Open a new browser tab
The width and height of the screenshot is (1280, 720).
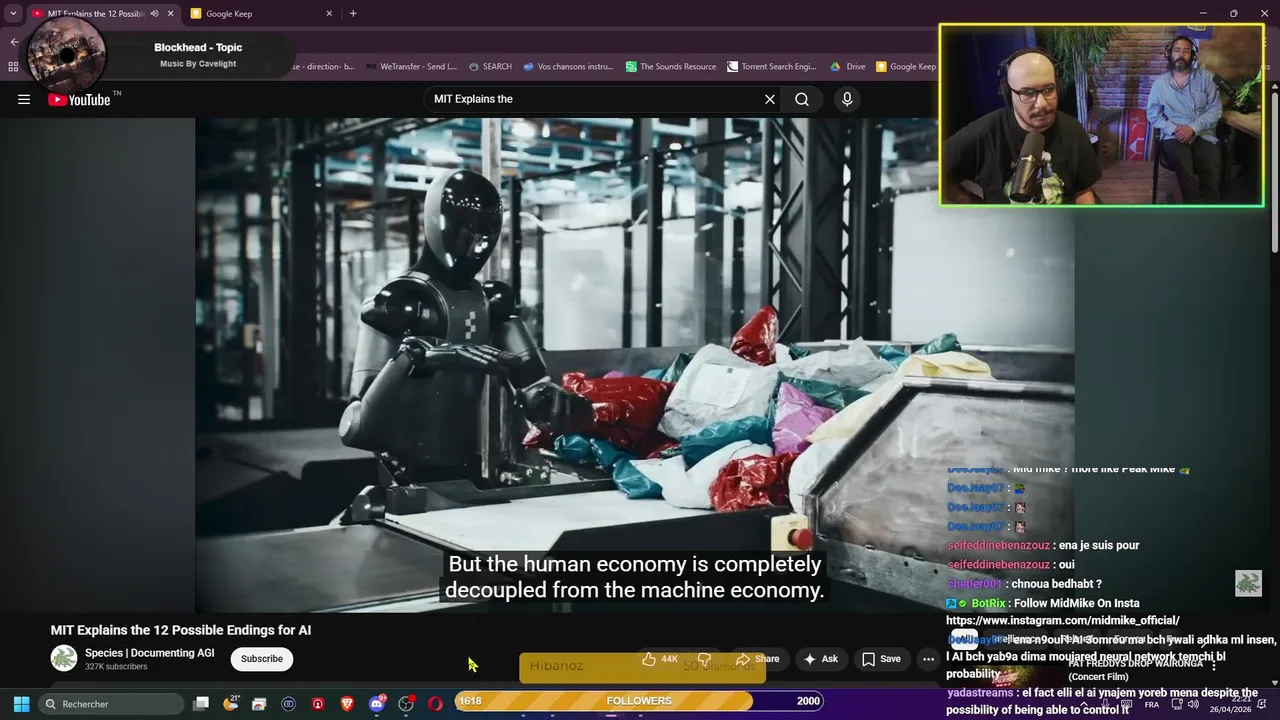click(353, 14)
